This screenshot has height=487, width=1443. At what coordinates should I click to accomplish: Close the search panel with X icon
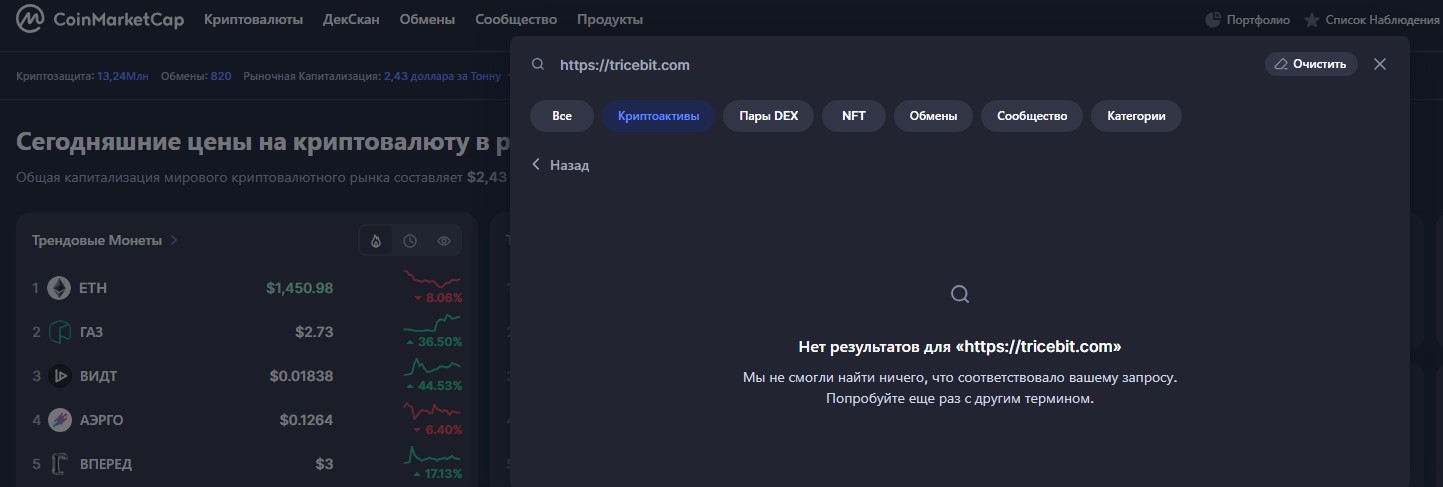1380,64
